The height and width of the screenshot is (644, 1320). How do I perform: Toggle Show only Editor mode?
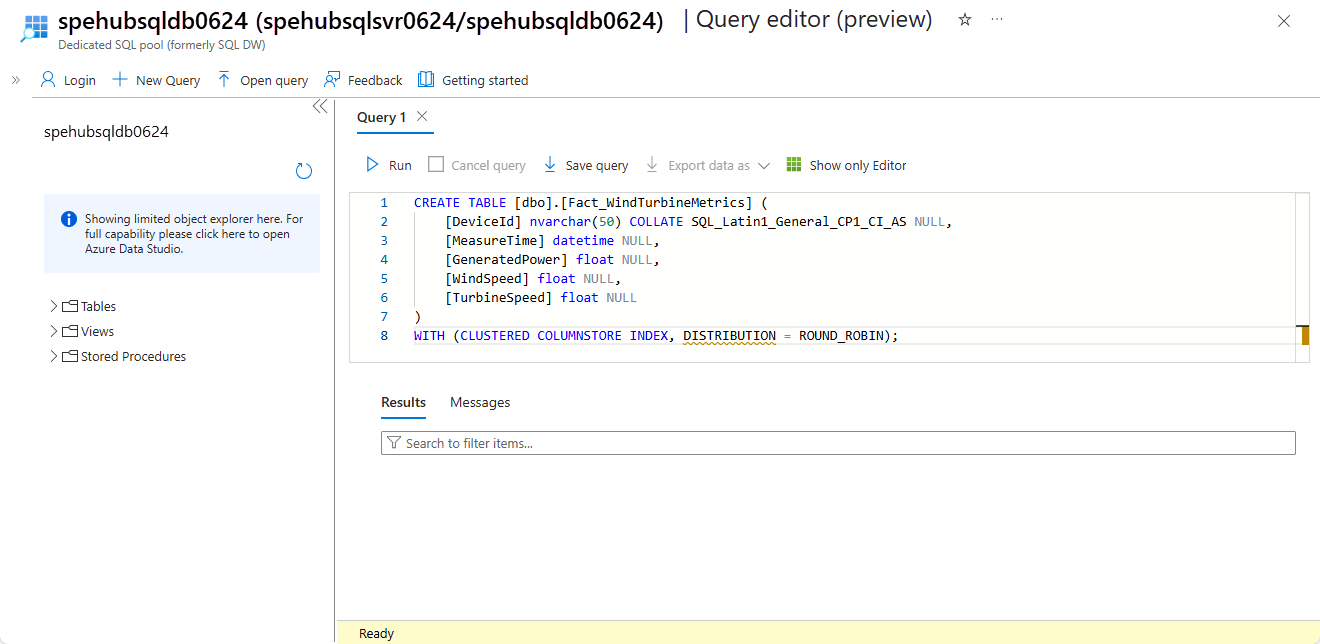(845, 164)
